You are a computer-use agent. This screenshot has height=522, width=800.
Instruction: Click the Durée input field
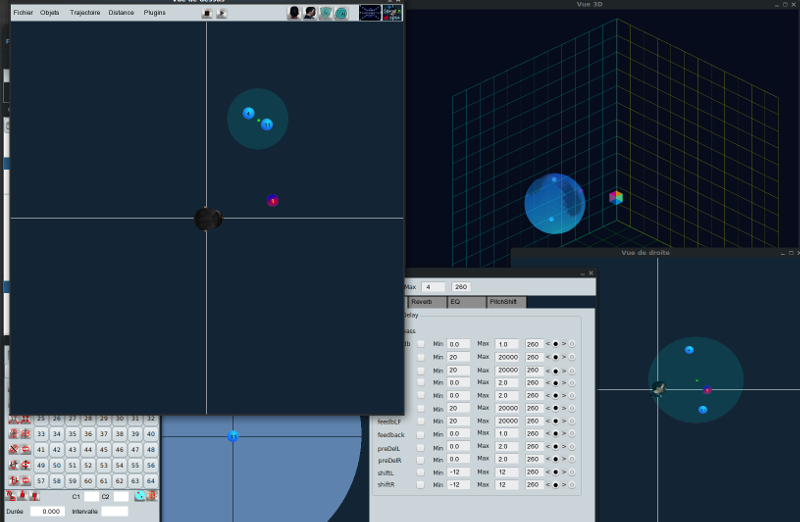[x=47, y=511]
